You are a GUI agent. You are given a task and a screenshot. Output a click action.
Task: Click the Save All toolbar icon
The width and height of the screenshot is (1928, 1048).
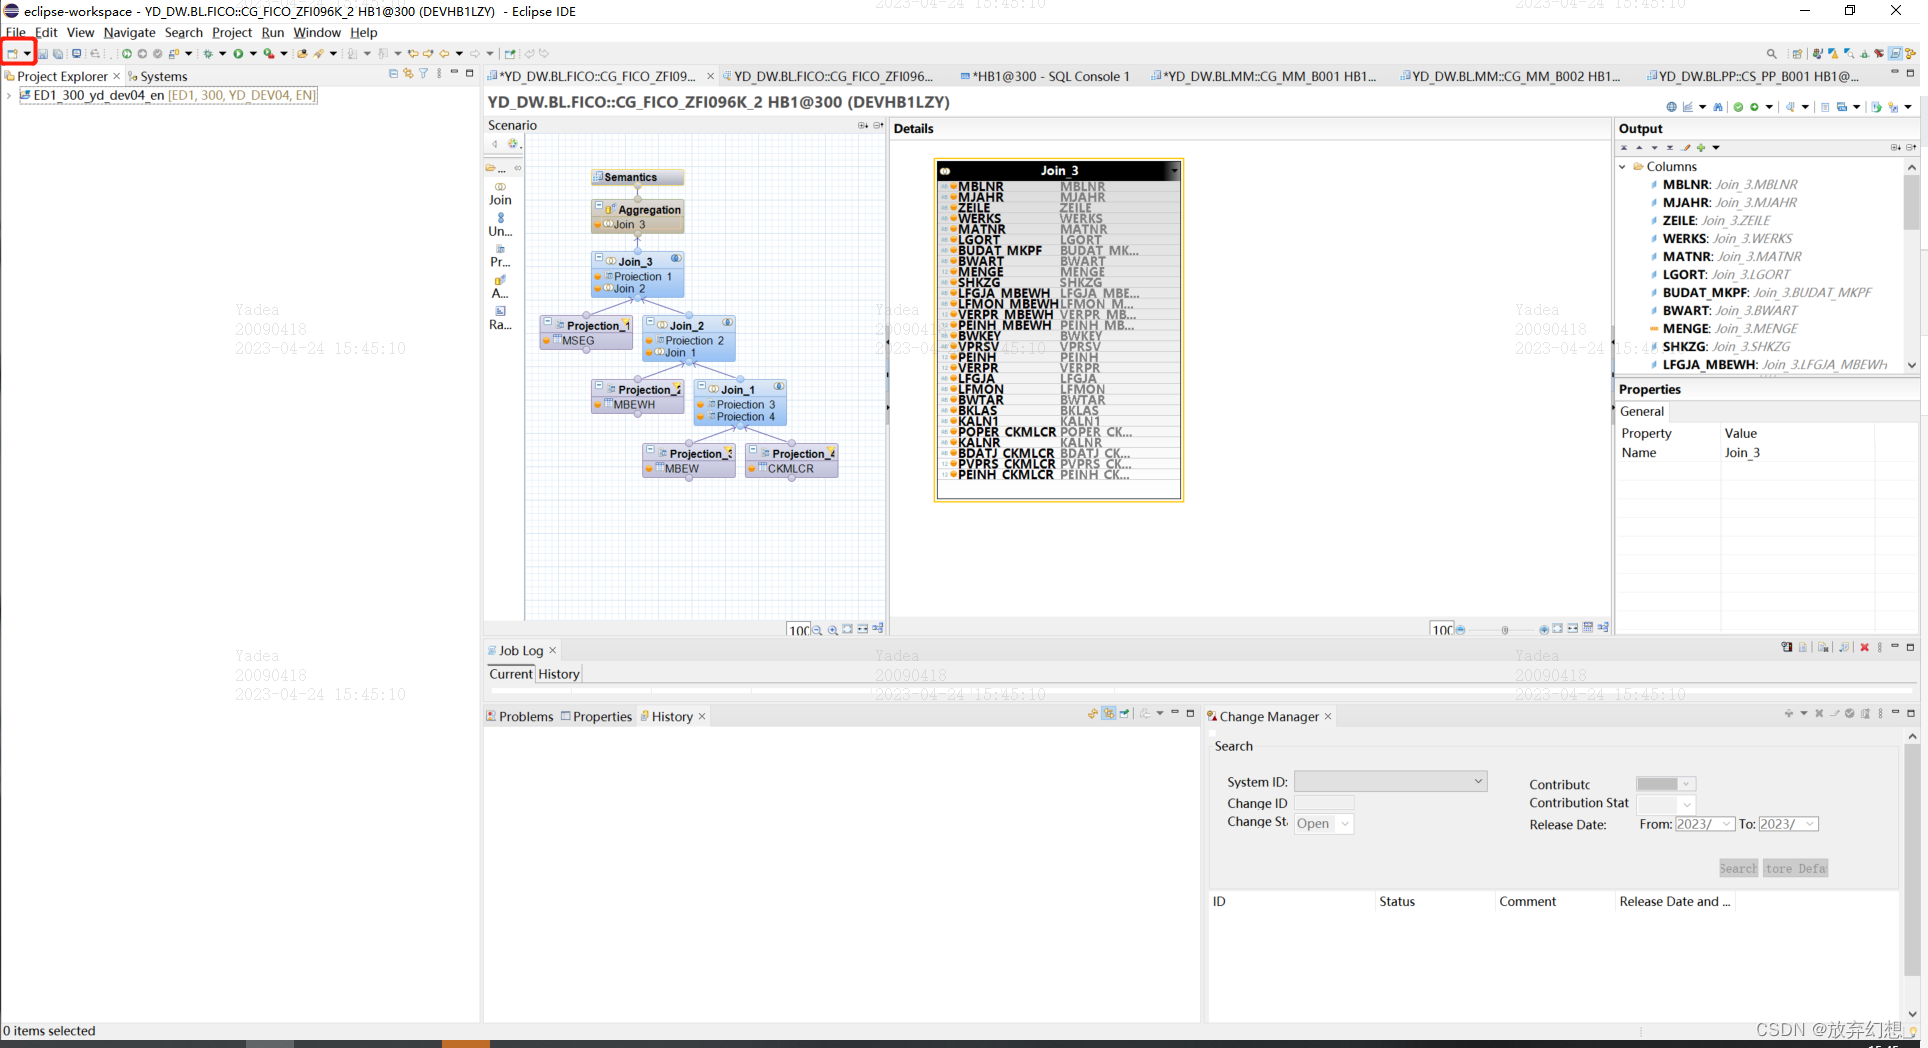(x=58, y=54)
